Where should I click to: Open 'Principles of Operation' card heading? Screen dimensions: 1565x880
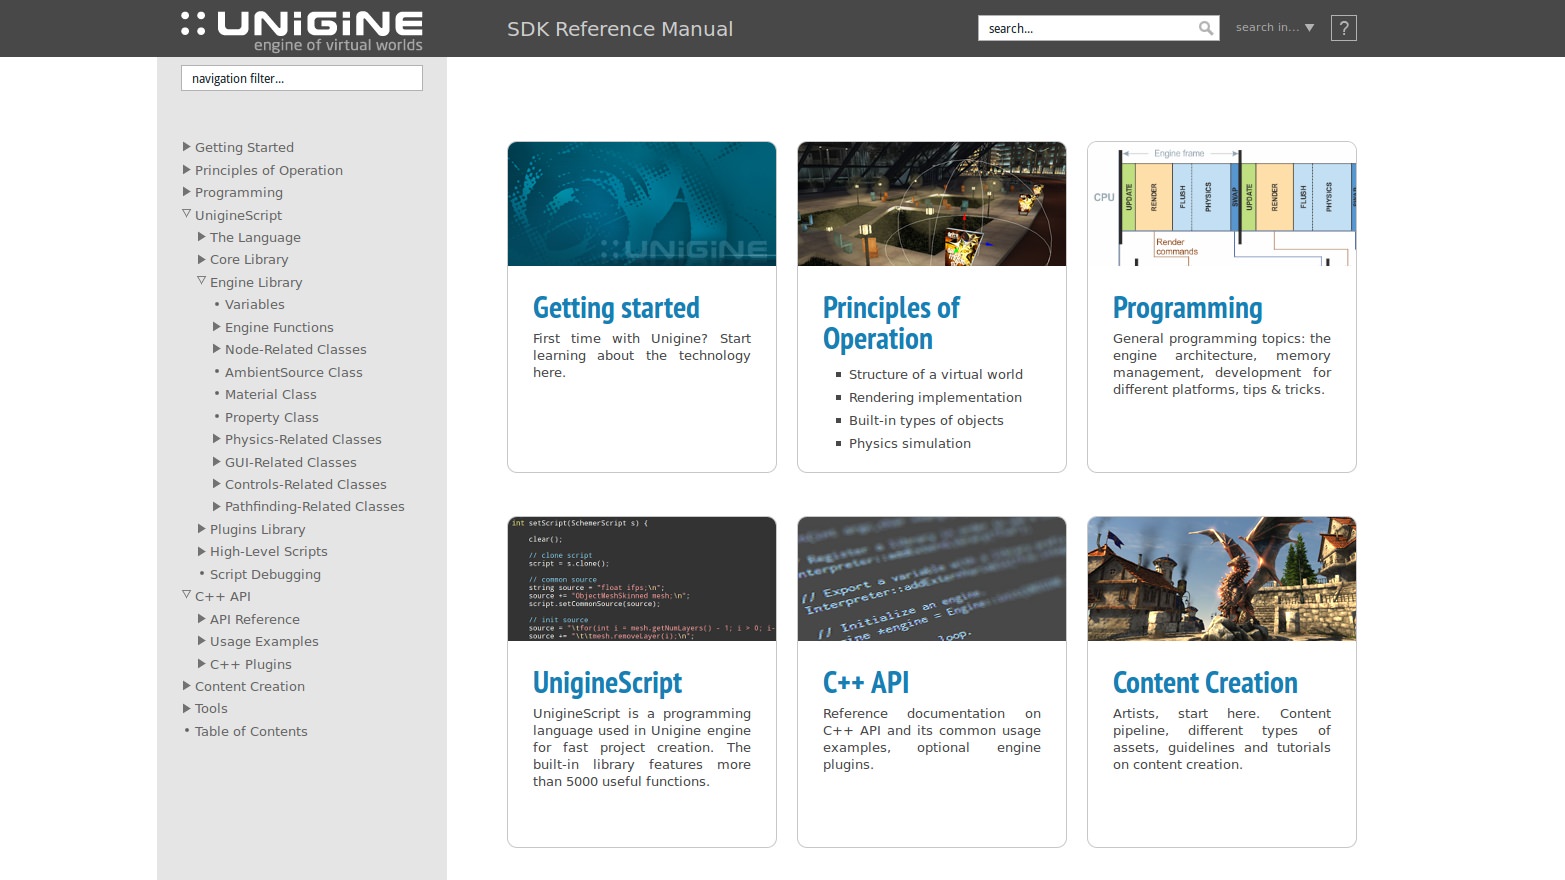(891, 323)
